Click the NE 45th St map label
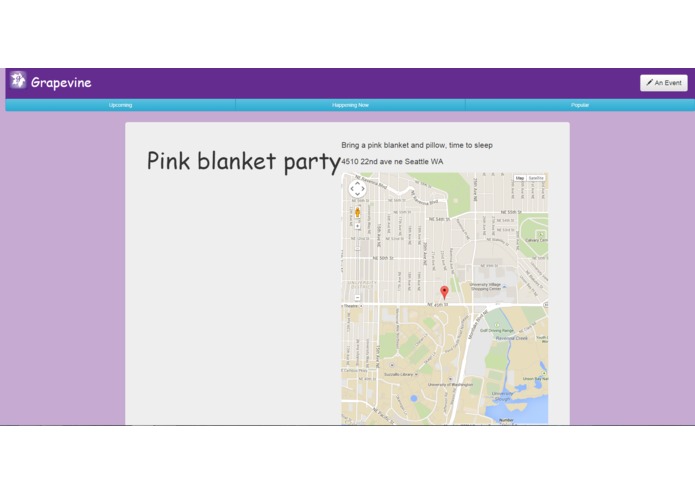The width and height of the screenshot is (695, 494). pyautogui.click(x=438, y=305)
